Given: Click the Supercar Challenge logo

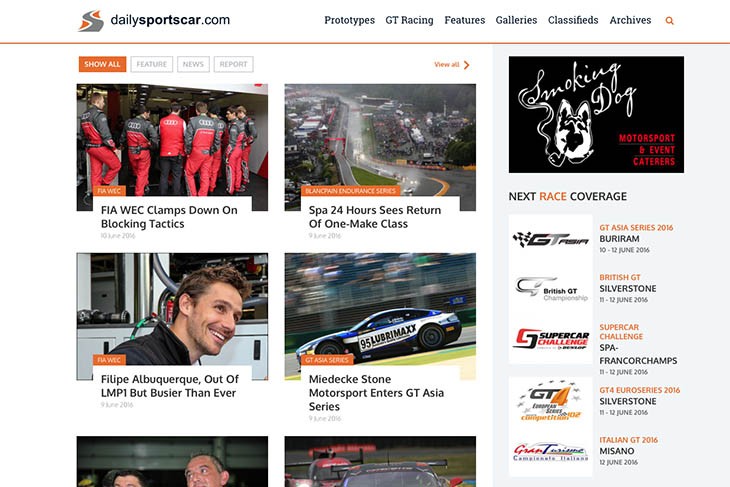Looking at the screenshot, I should point(550,339).
